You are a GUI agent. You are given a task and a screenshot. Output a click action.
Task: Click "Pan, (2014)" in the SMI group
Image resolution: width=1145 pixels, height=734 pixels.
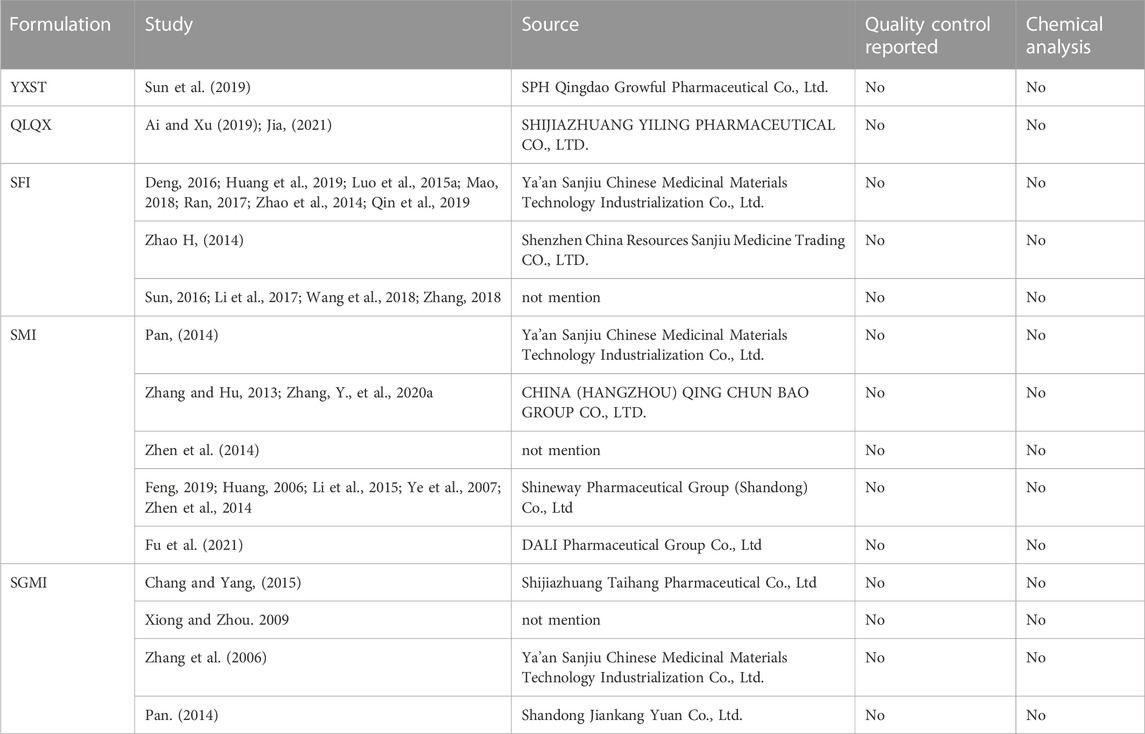coord(181,335)
